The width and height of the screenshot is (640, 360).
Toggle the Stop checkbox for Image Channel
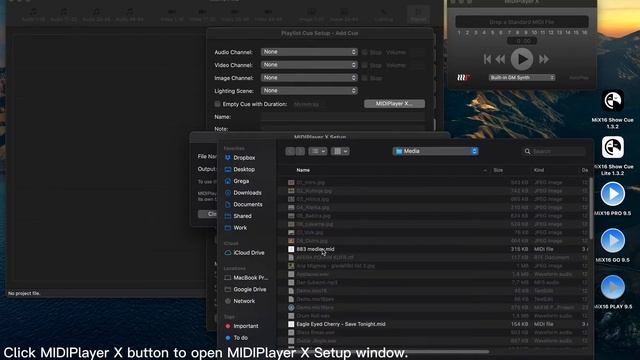point(365,78)
